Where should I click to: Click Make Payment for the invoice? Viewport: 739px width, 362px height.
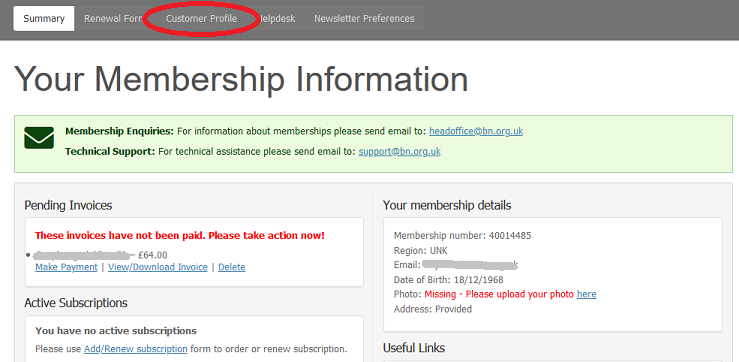click(x=66, y=267)
